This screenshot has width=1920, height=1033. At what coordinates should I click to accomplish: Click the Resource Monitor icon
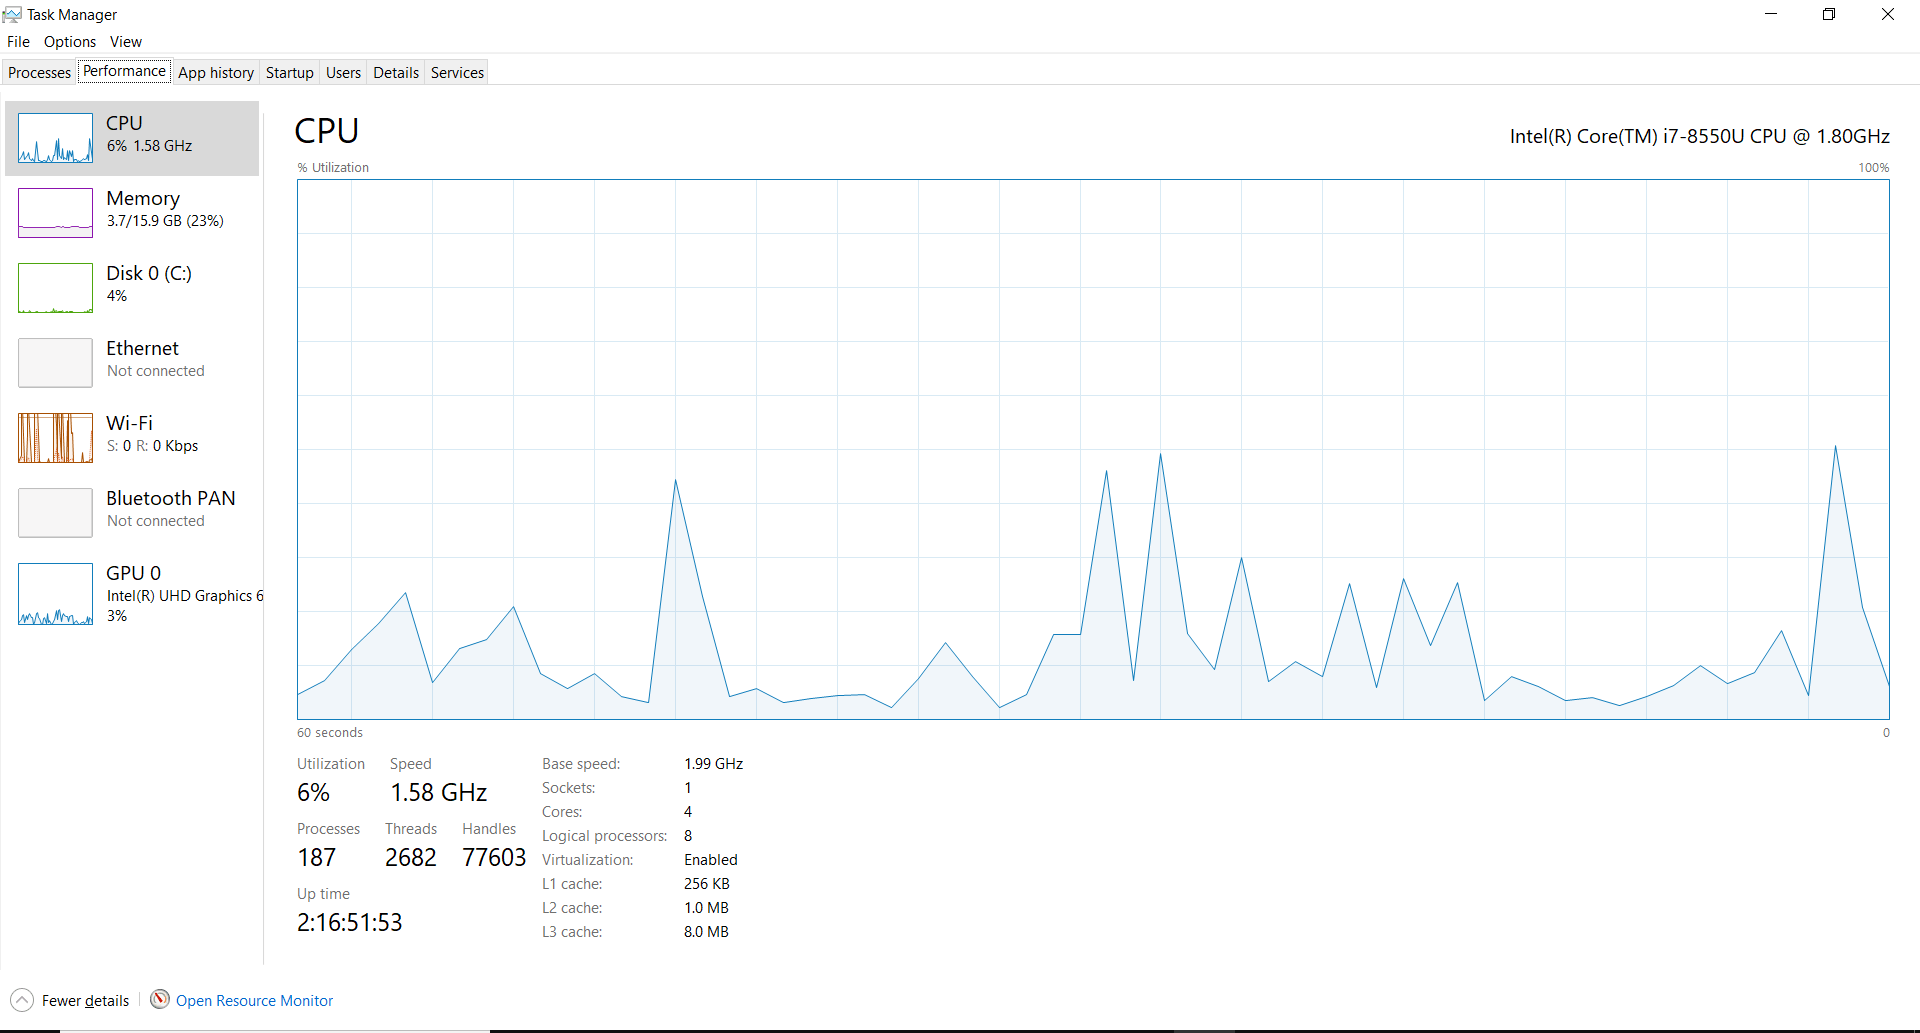(159, 999)
